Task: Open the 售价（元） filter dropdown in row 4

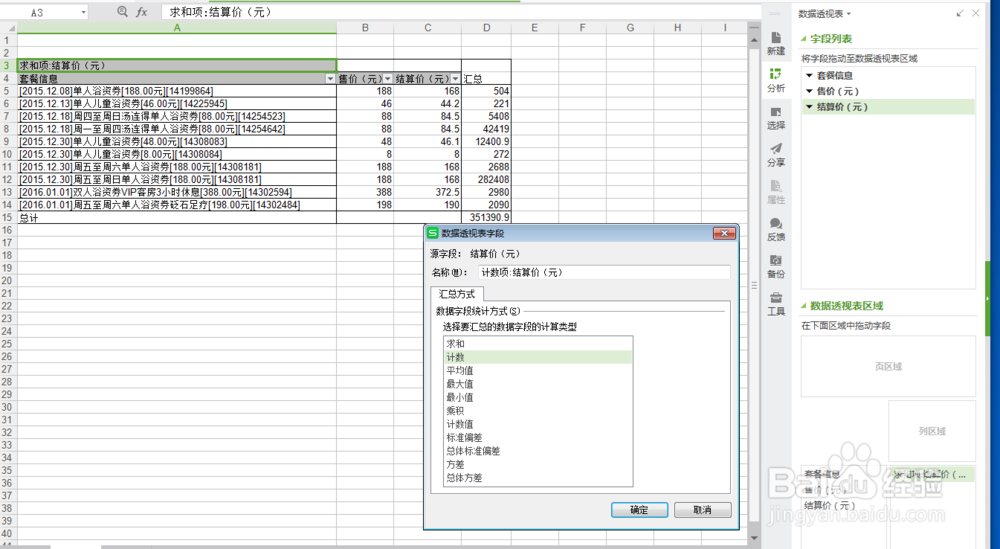Action: tap(387, 79)
